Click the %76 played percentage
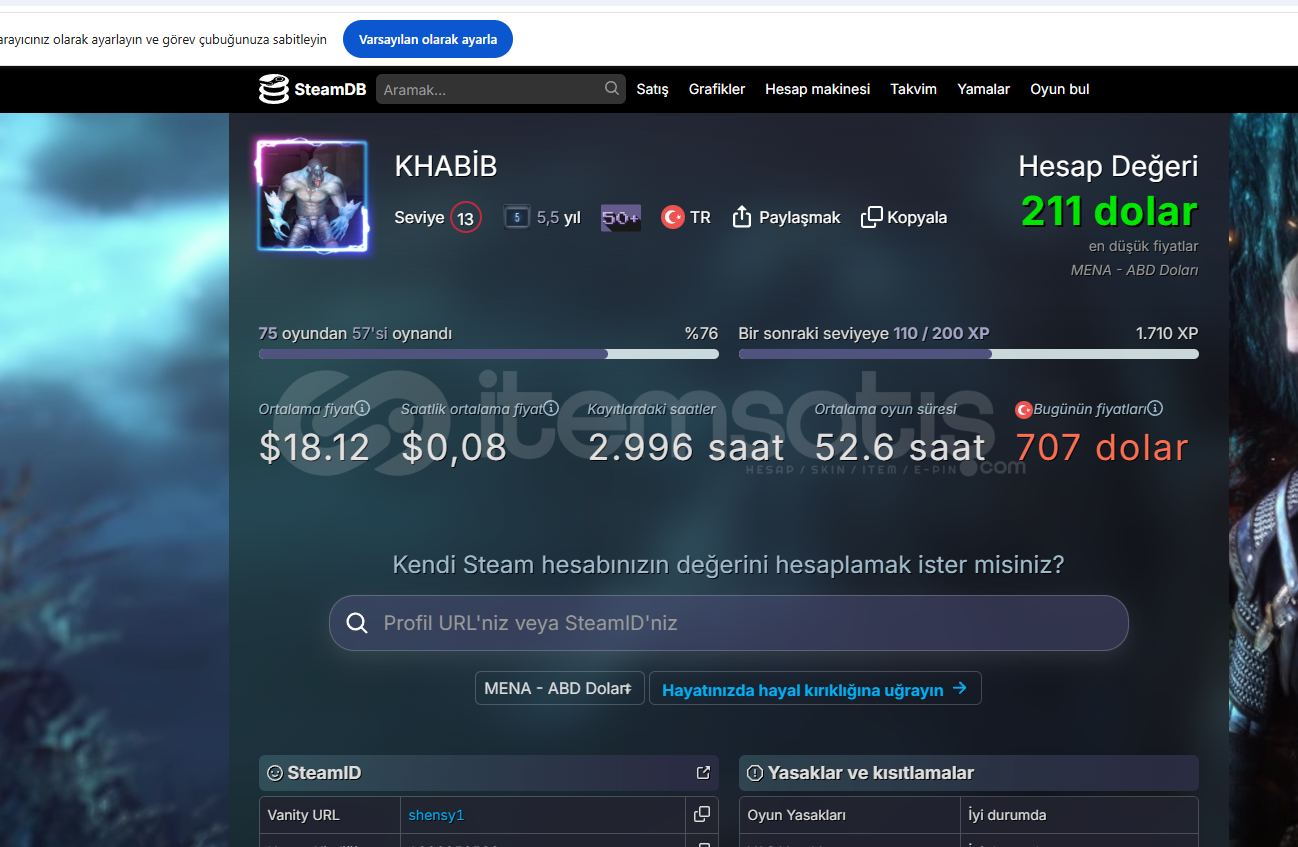Viewport: 1298px width, 847px height. [701, 333]
